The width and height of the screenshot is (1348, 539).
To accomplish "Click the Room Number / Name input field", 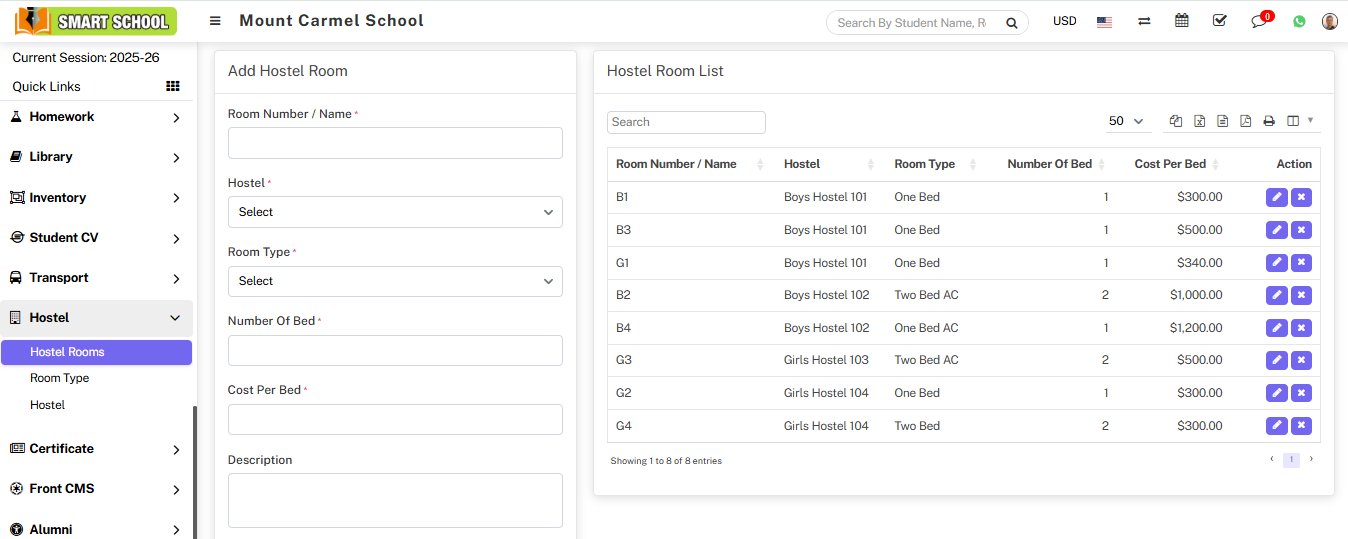I will pos(395,143).
